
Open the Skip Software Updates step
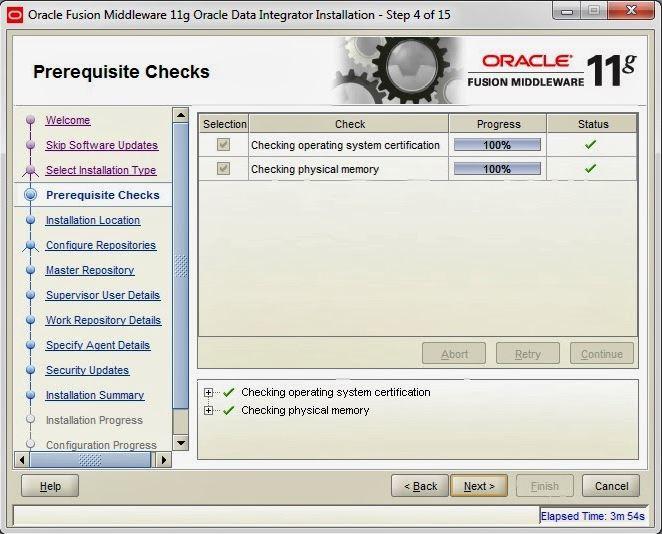[x=102, y=145]
